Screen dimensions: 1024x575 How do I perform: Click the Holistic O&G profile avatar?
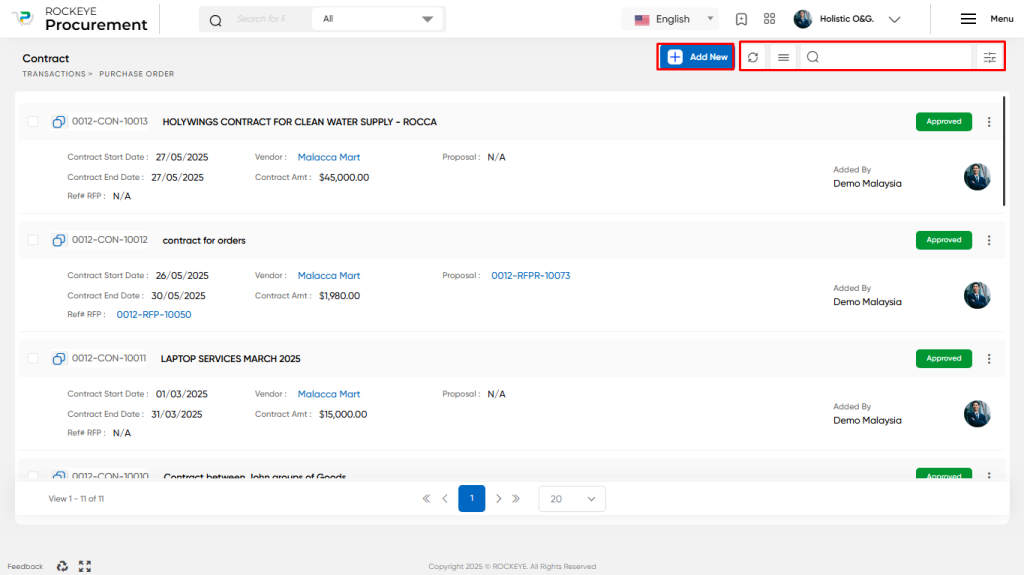(x=803, y=19)
